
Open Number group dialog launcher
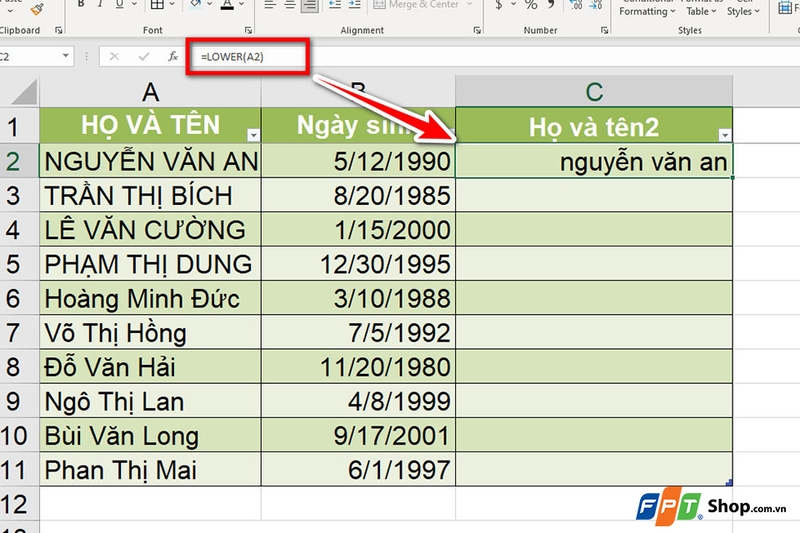point(605,31)
